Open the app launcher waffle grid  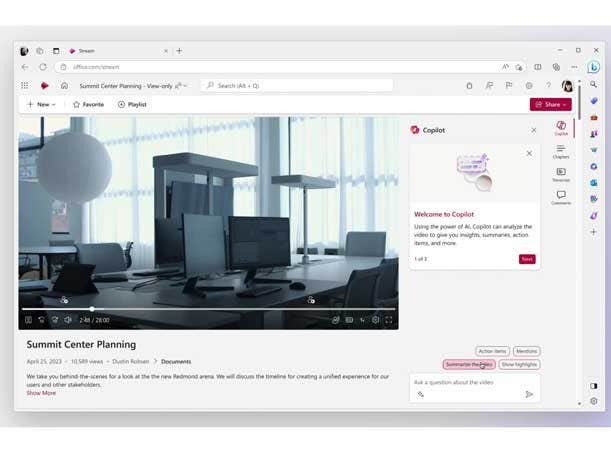click(x=26, y=86)
